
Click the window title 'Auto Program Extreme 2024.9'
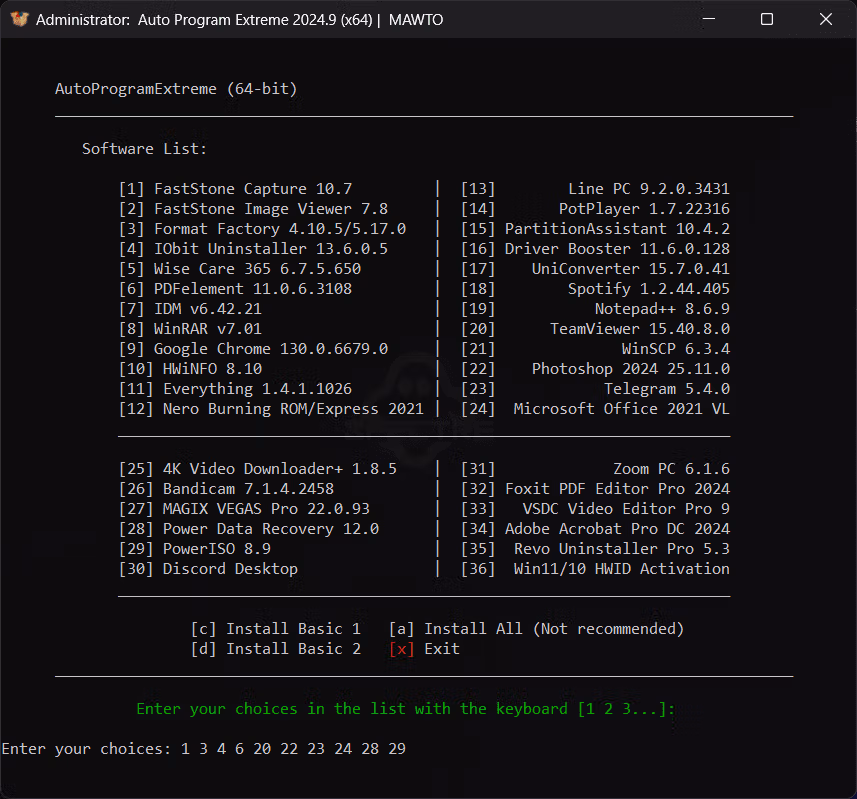(237, 20)
